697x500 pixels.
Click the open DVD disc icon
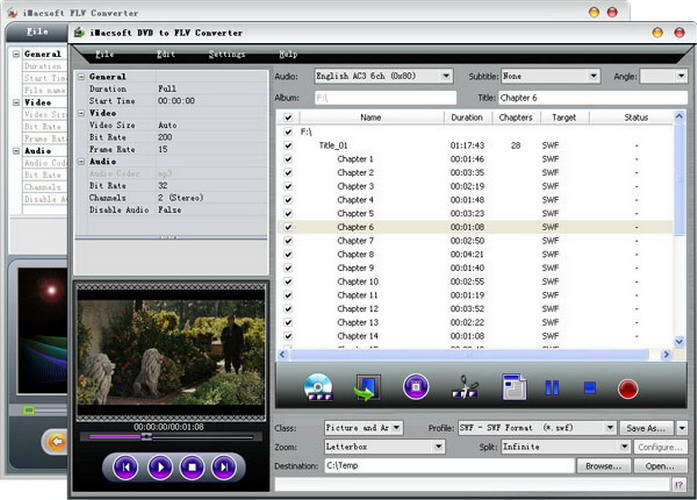coord(318,386)
